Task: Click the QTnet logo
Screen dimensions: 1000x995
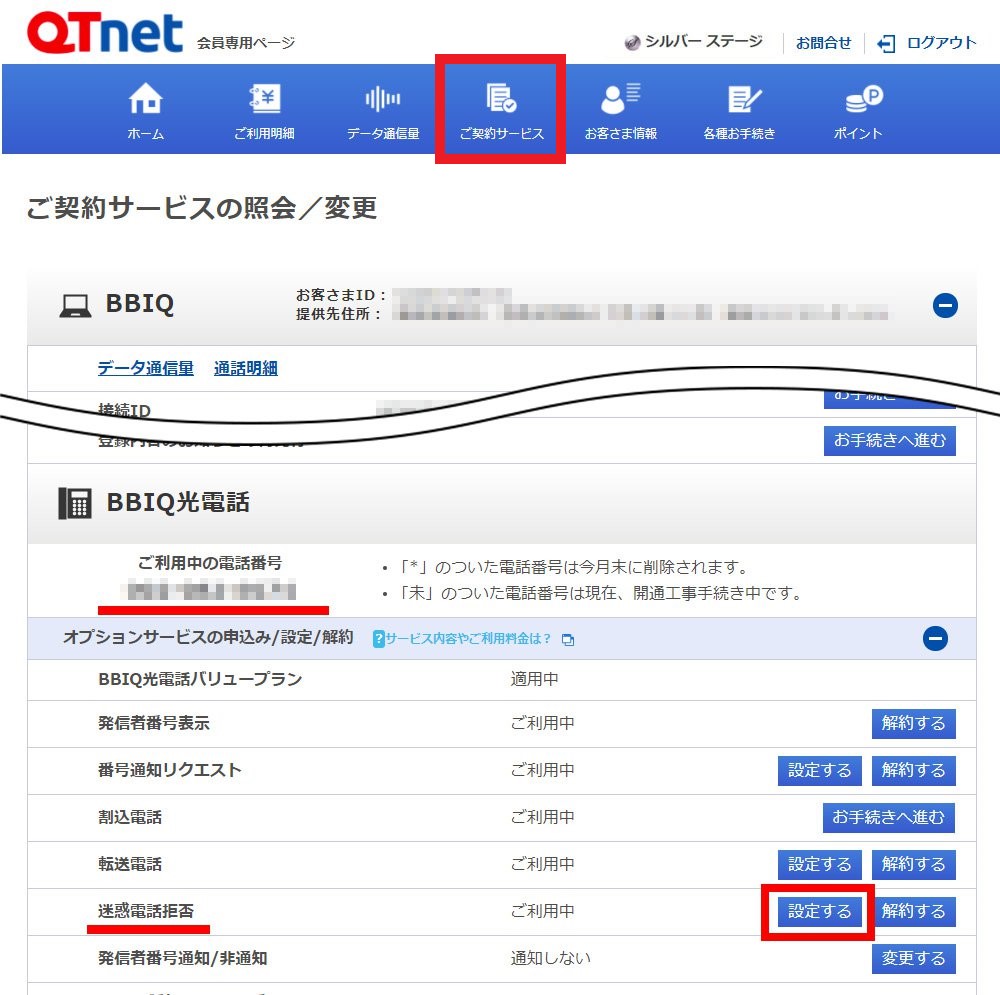Action: (x=105, y=33)
